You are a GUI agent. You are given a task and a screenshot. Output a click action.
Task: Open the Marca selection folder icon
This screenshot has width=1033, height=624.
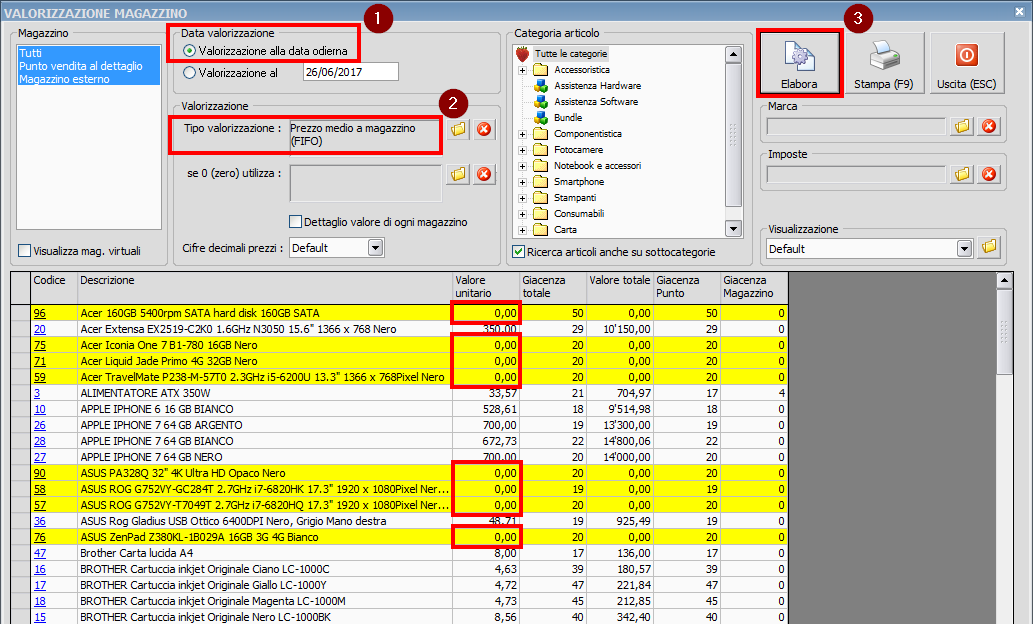pyautogui.click(x=963, y=126)
